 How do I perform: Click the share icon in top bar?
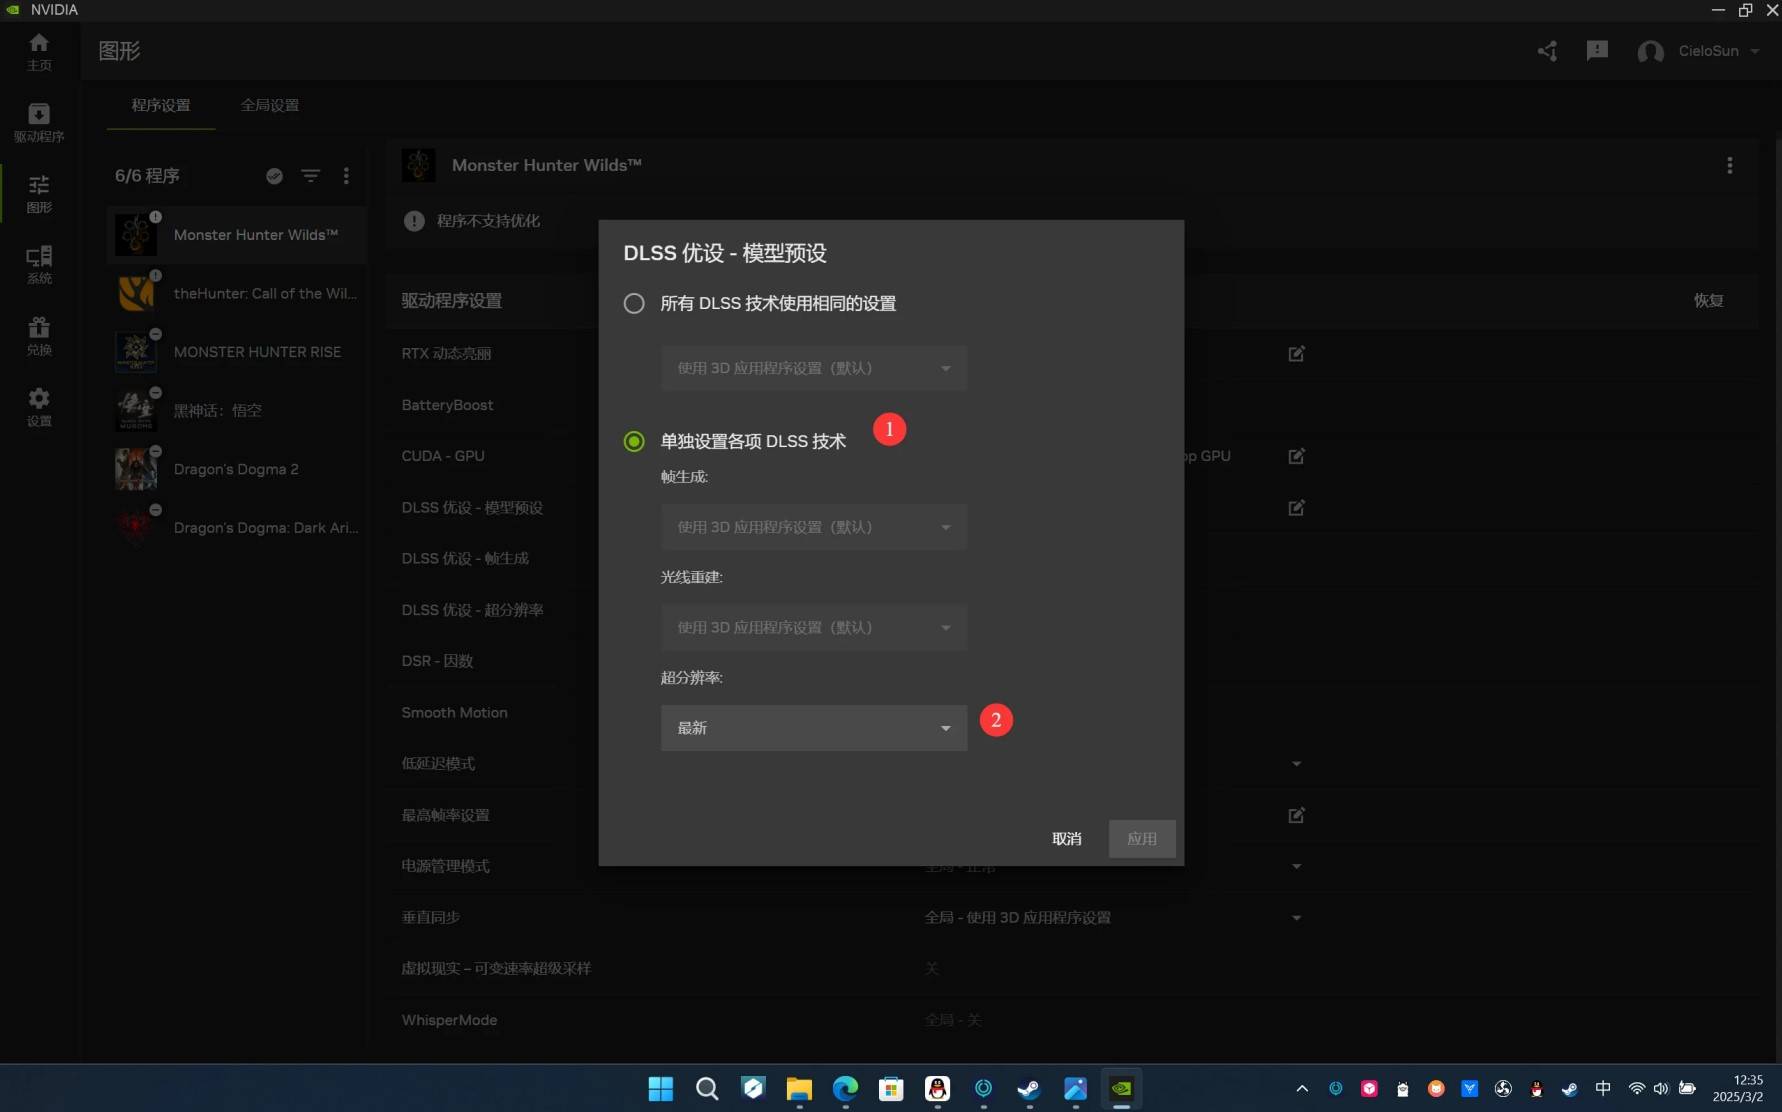tap(1547, 51)
